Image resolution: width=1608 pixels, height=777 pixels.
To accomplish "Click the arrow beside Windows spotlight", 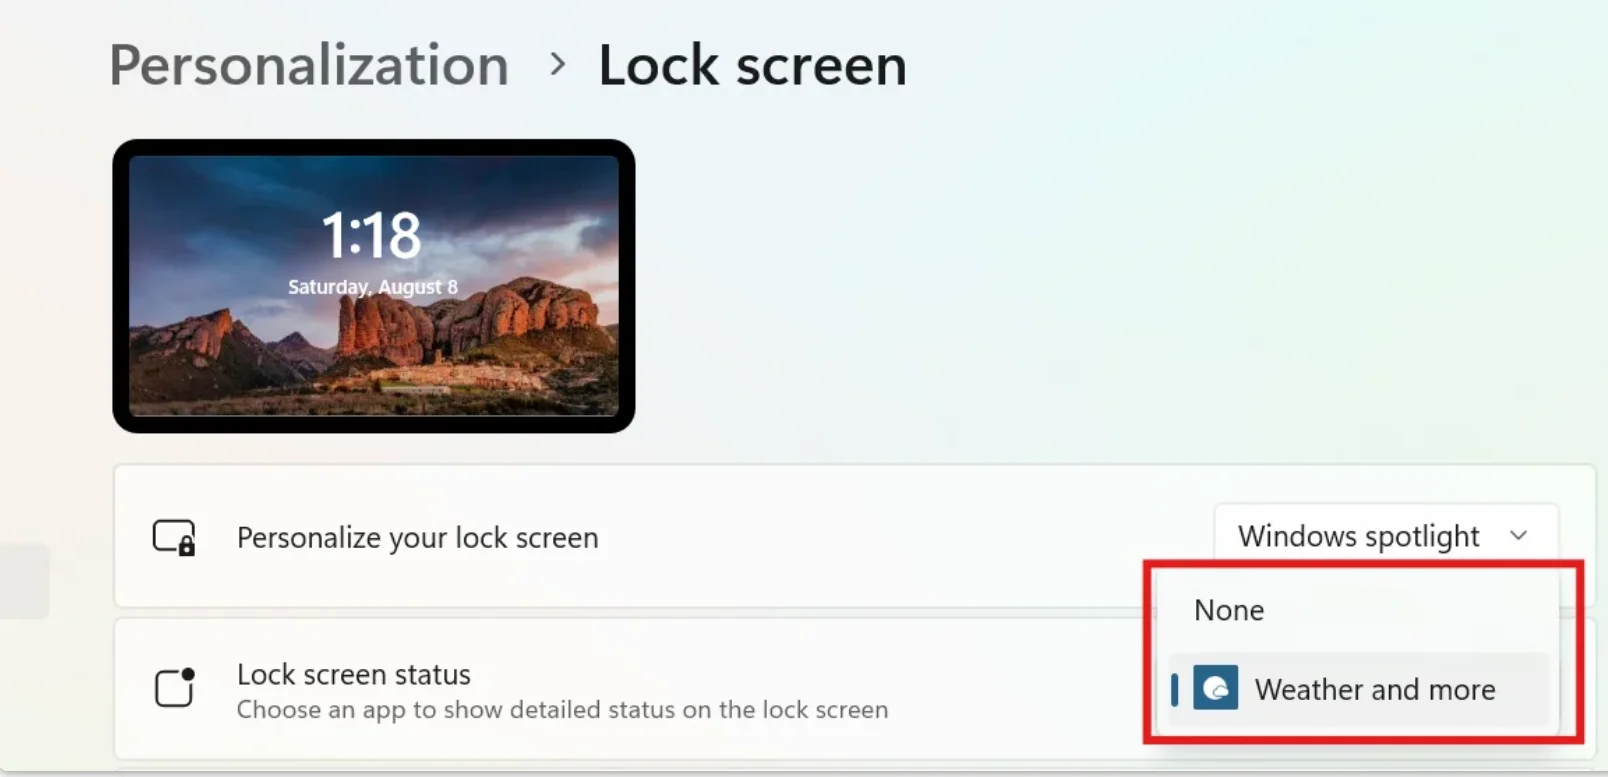I will pos(1518,535).
